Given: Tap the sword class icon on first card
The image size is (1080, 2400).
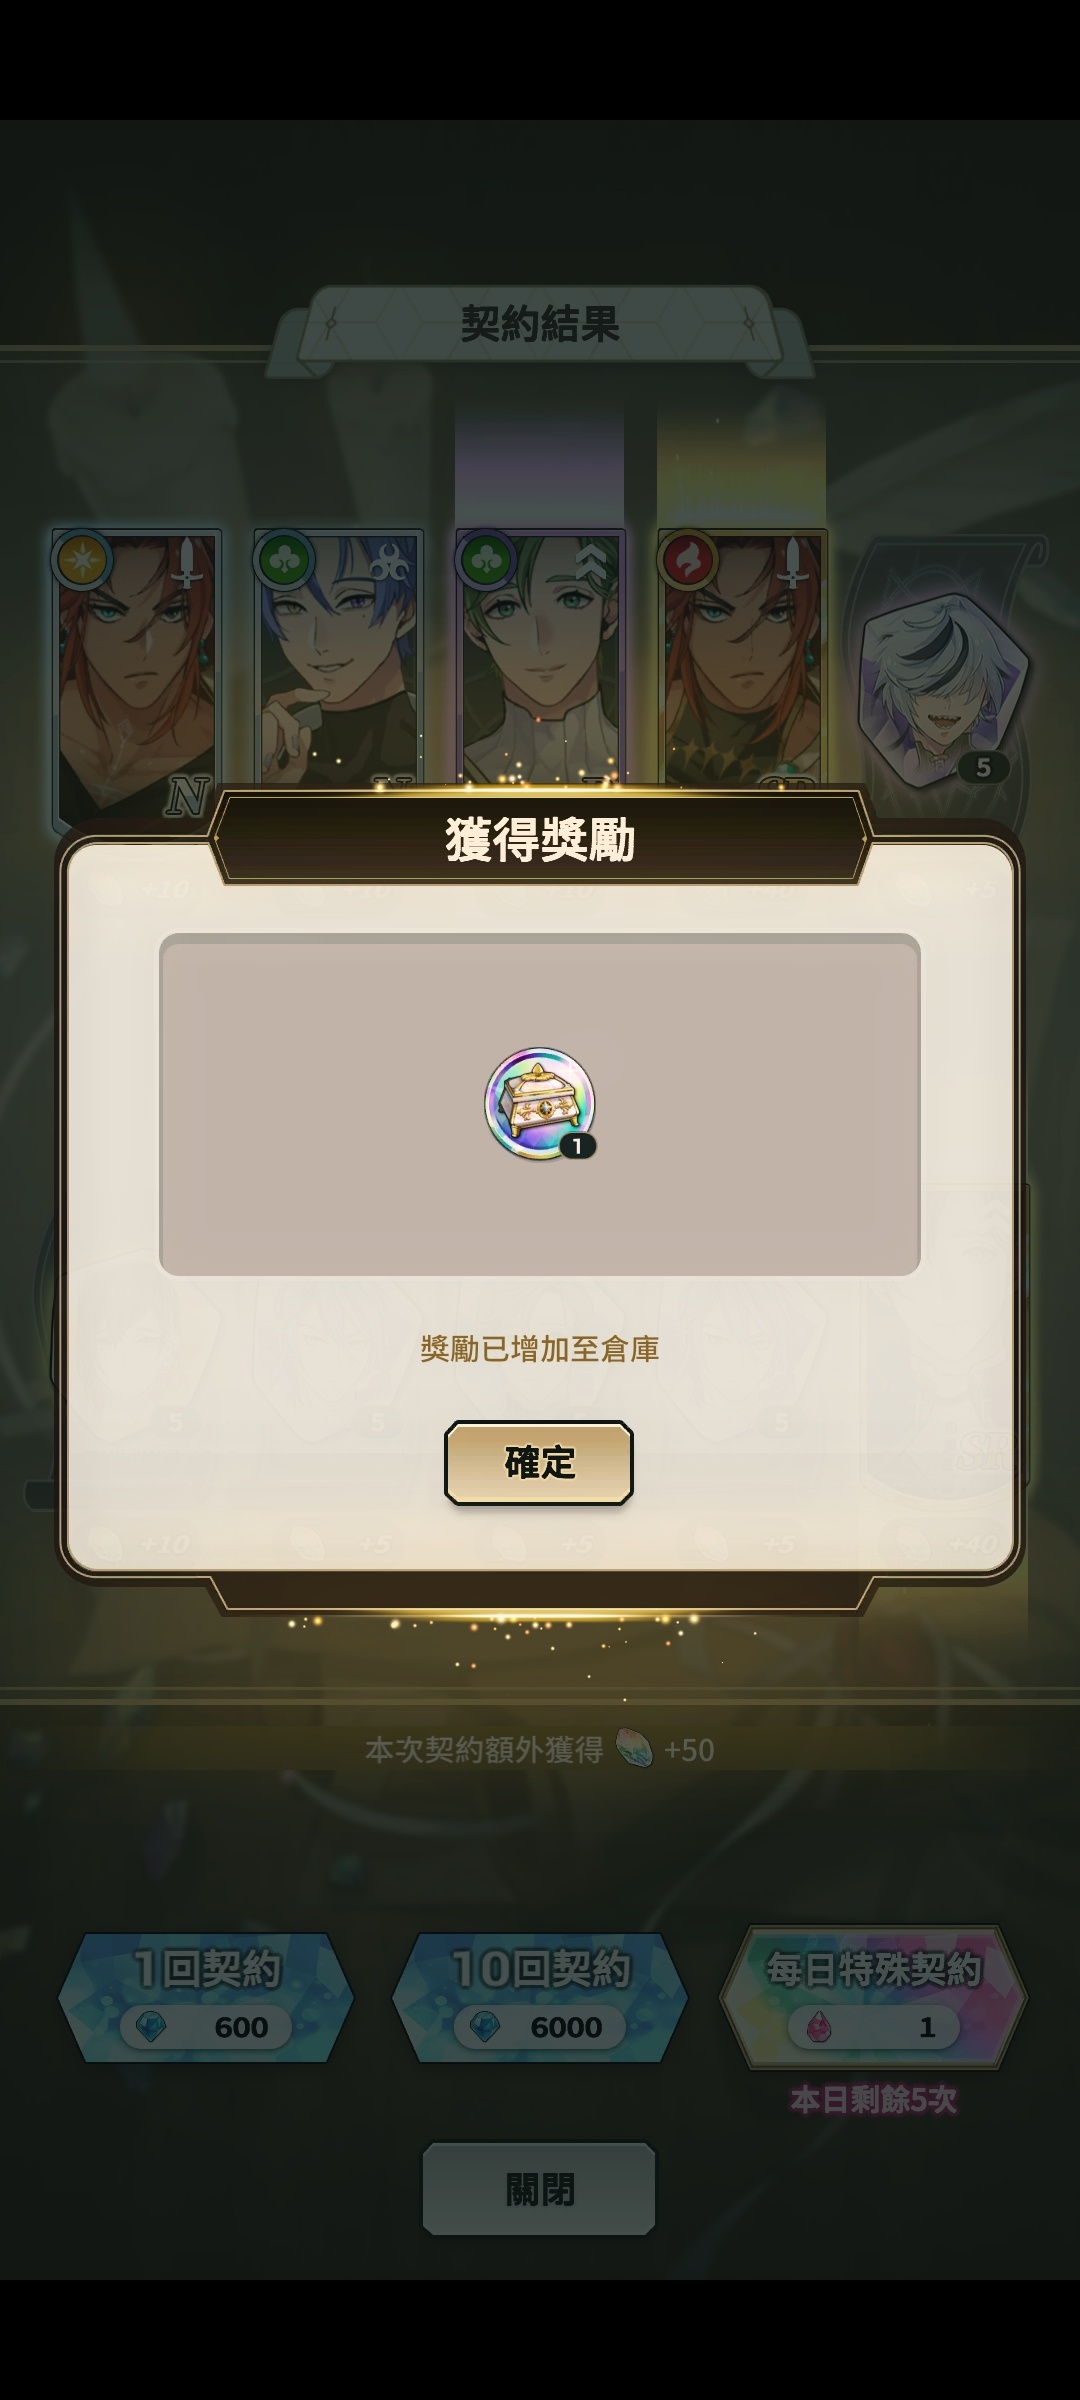Looking at the screenshot, I should tap(188, 563).
